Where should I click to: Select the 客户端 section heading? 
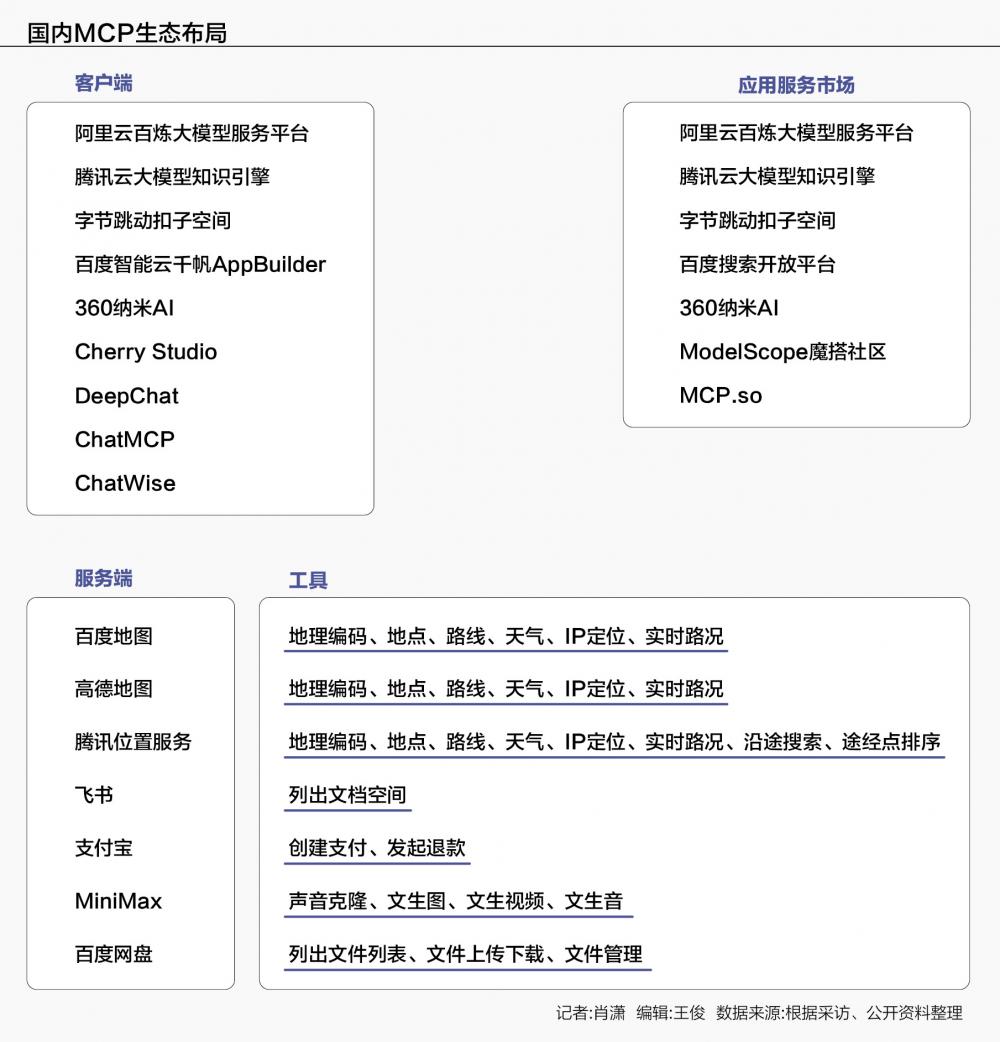(x=104, y=83)
